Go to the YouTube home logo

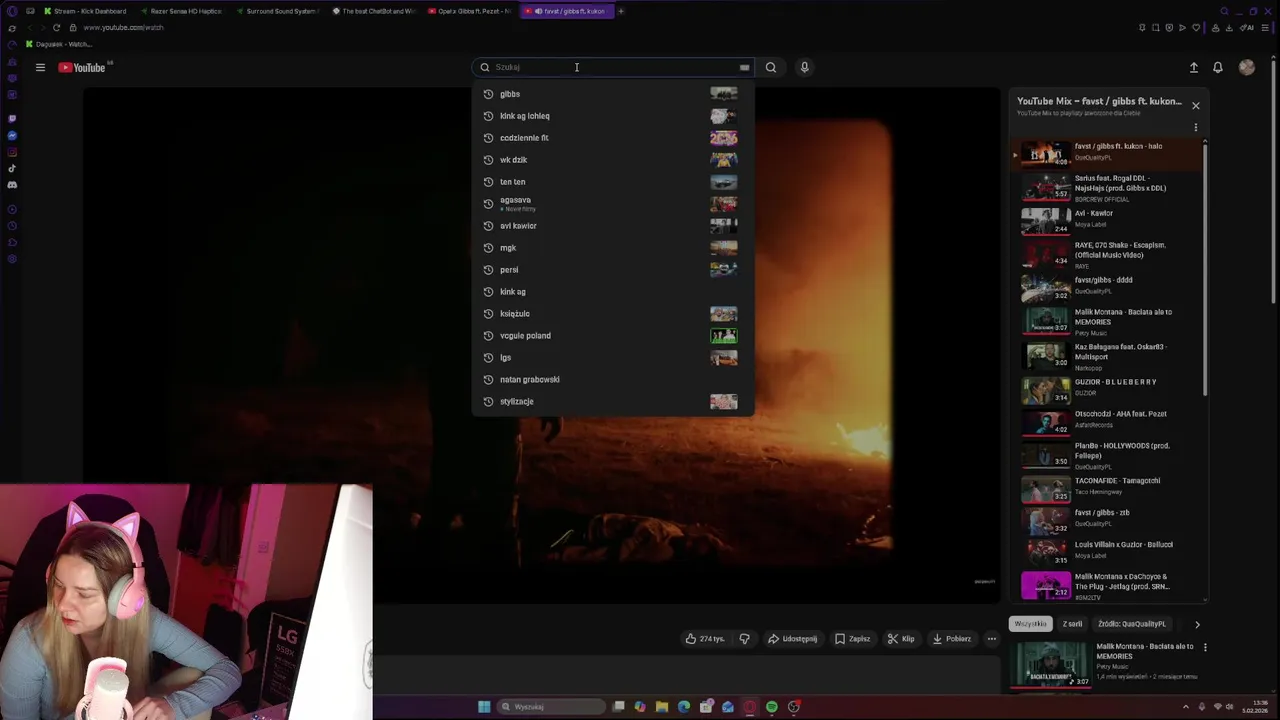pos(82,67)
